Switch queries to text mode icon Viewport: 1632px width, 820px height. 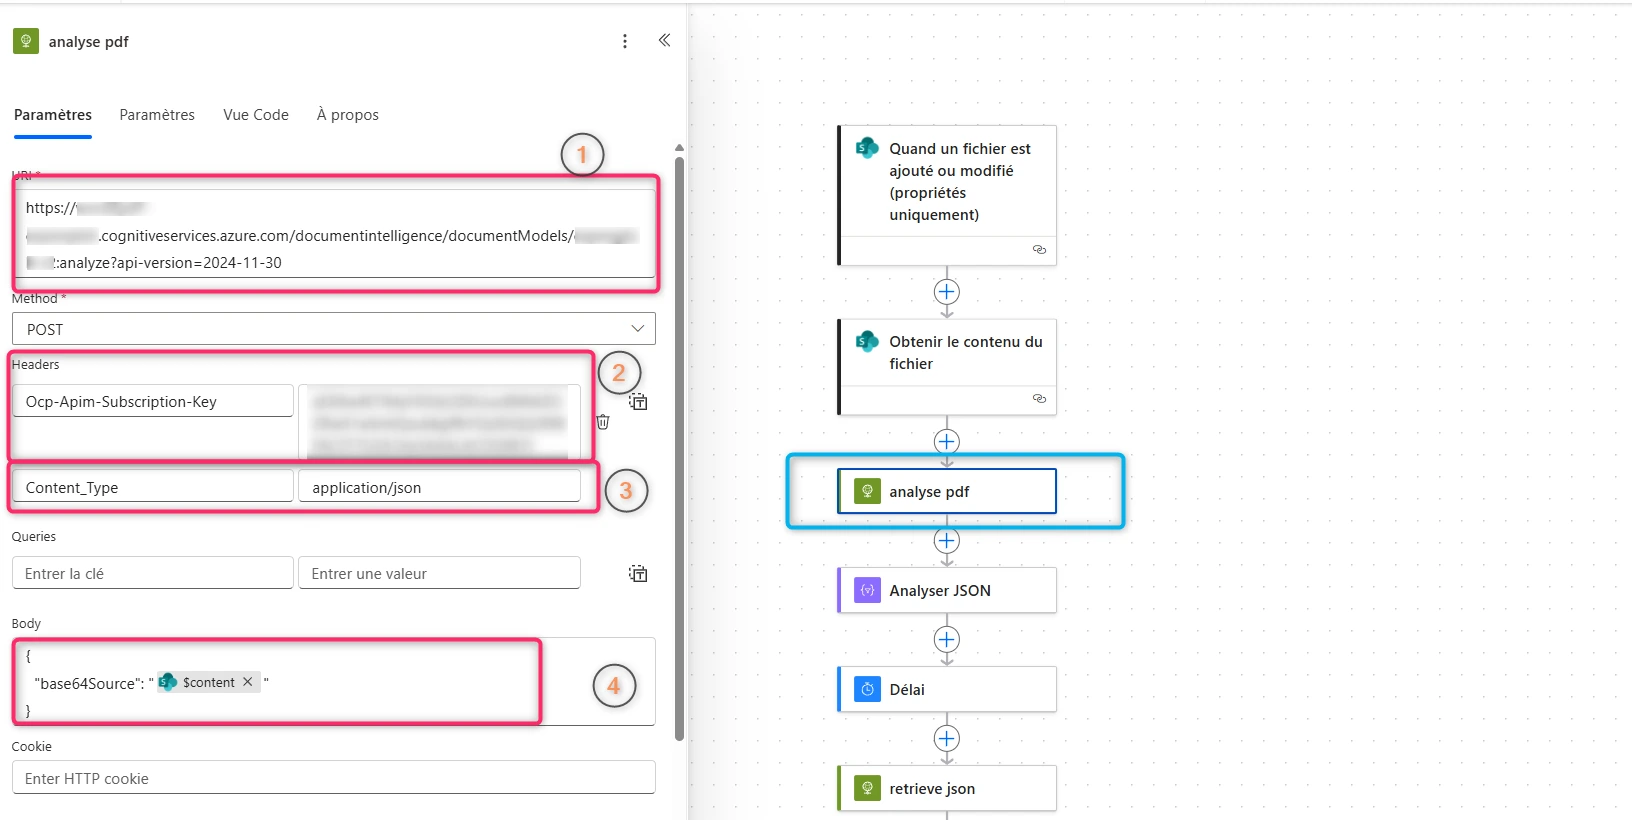pyautogui.click(x=638, y=574)
